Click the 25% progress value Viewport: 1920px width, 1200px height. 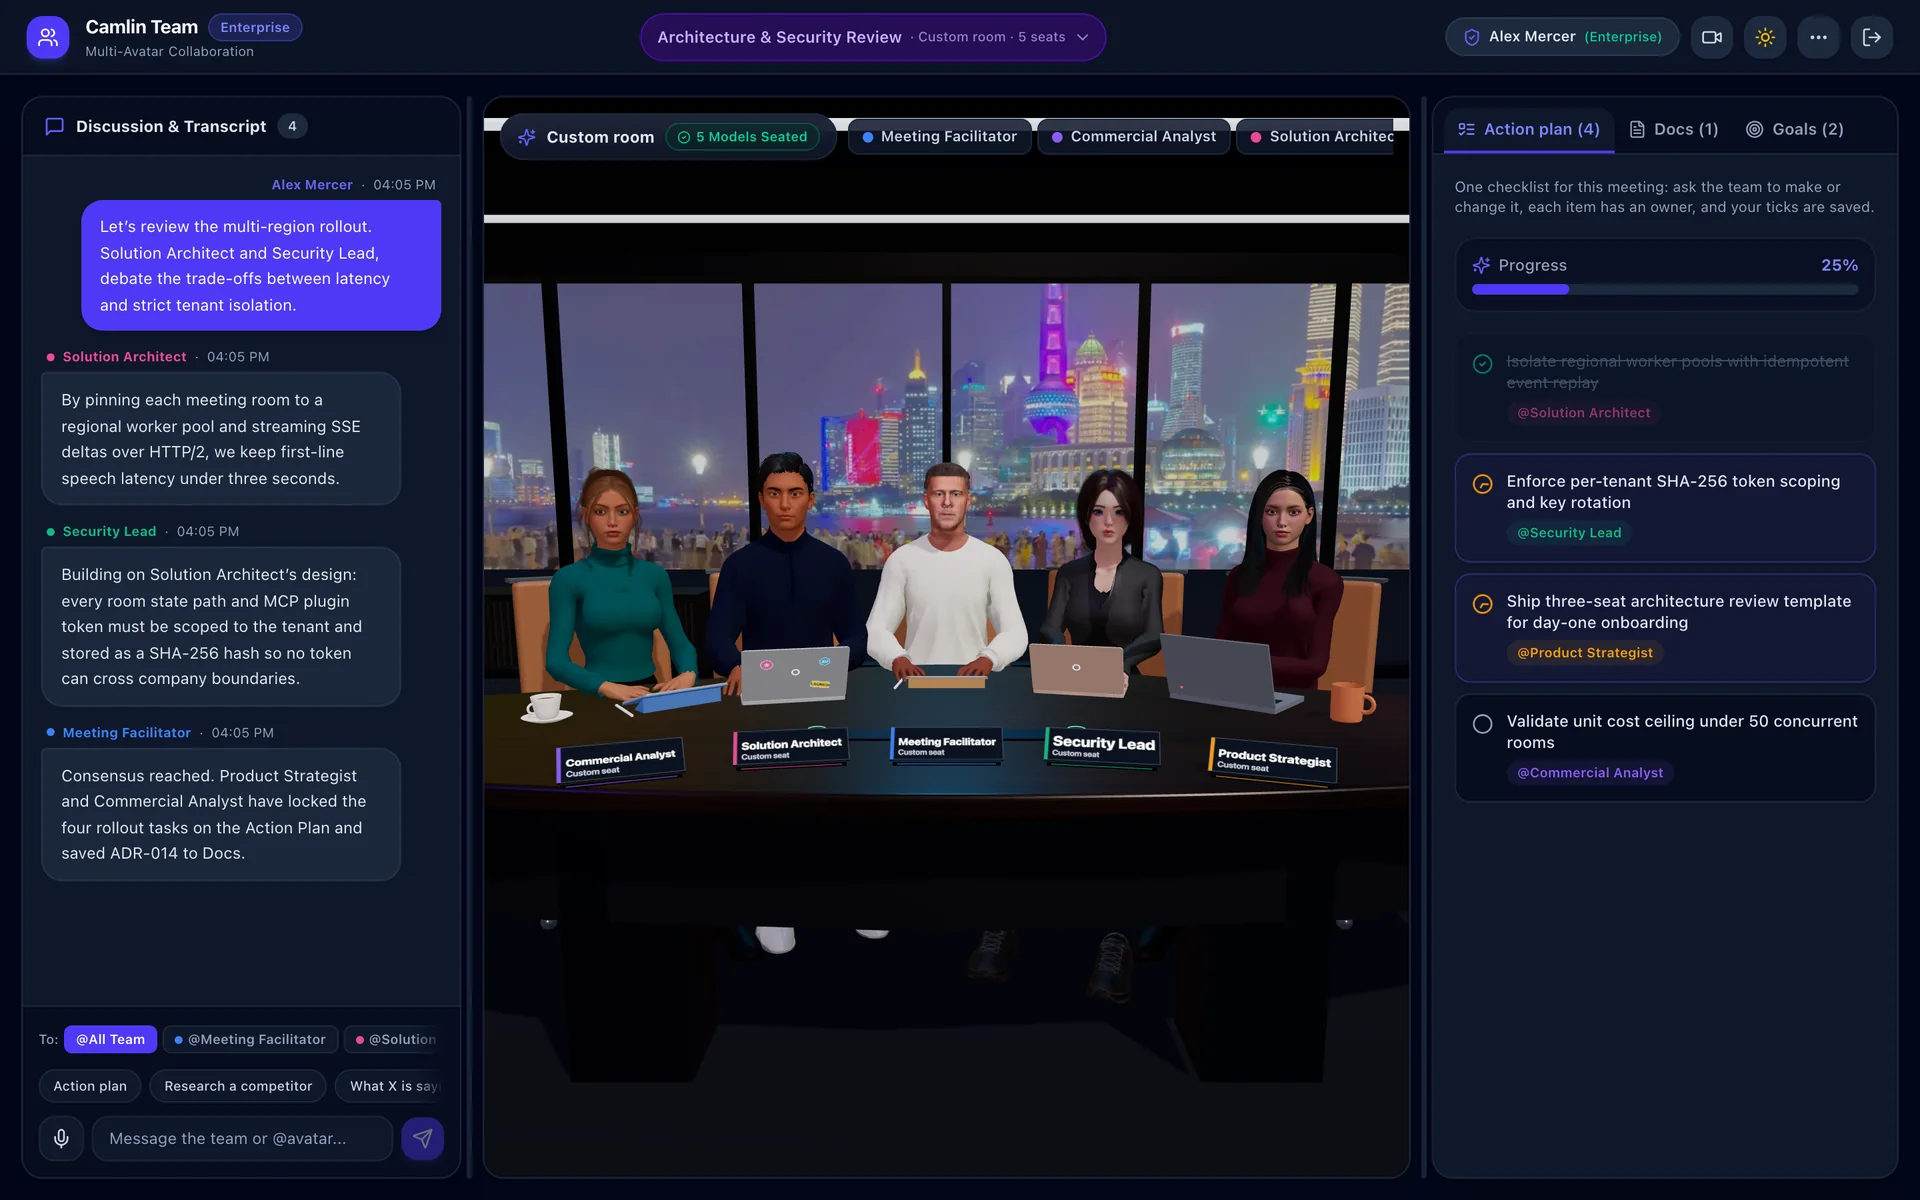[x=1839, y=265]
